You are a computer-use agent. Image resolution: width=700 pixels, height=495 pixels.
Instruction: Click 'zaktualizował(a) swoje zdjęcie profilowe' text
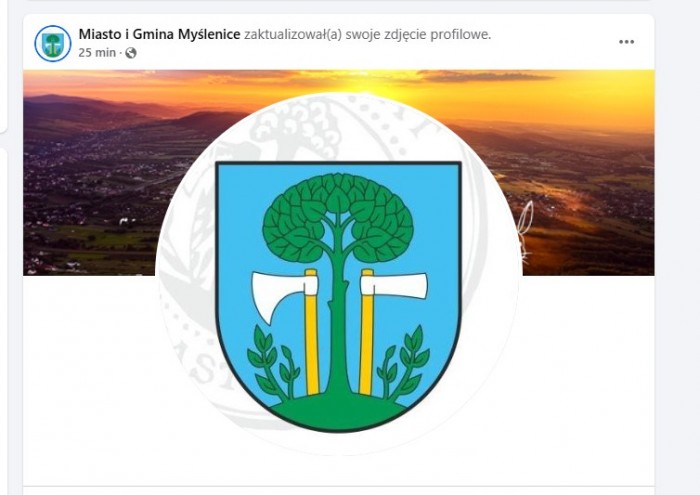(x=367, y=34)
